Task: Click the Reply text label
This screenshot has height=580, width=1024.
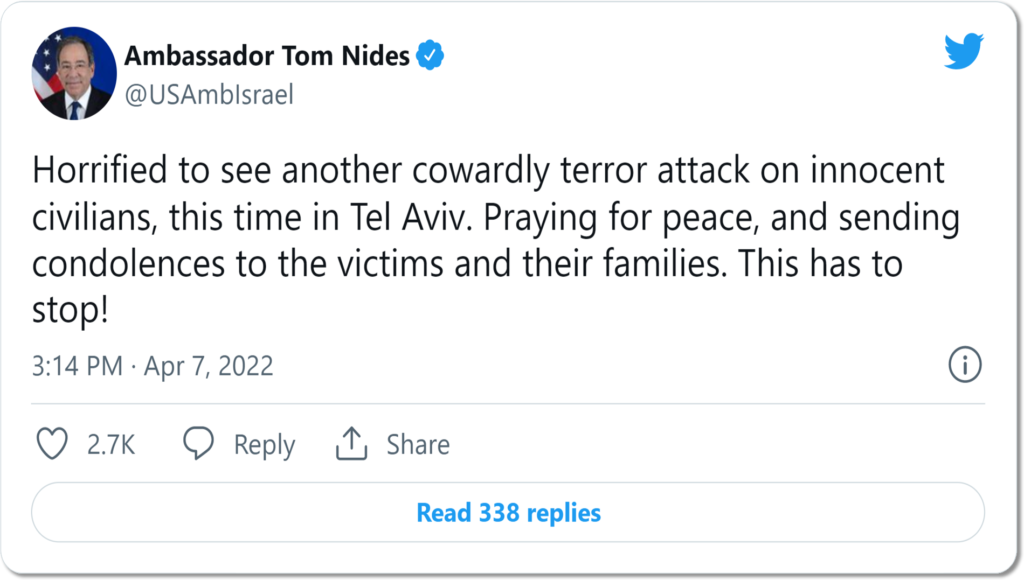Action: click(x=264, y=445)
